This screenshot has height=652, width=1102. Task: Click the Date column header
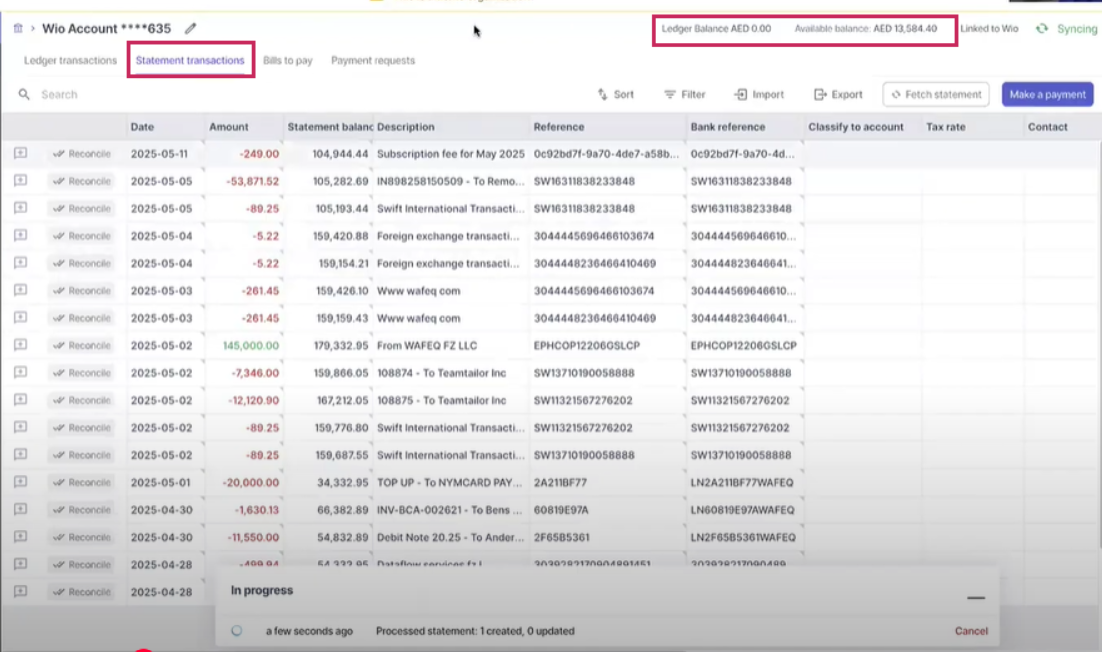click(x=142, y=126)
